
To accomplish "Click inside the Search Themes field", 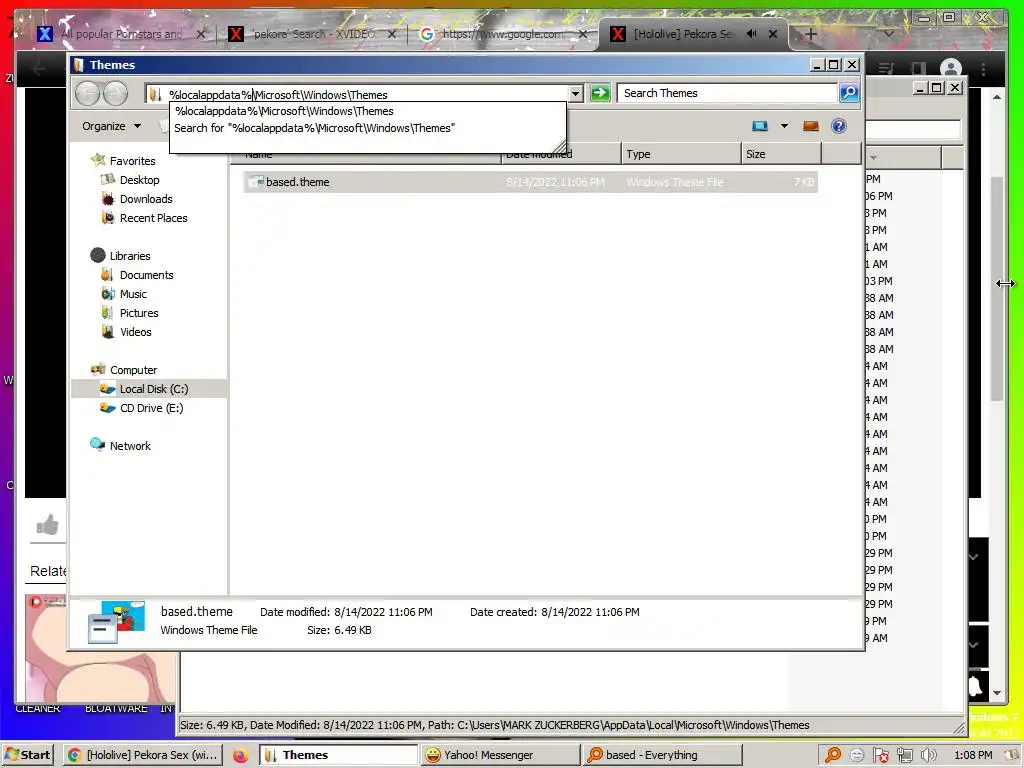I will (728, 93).
